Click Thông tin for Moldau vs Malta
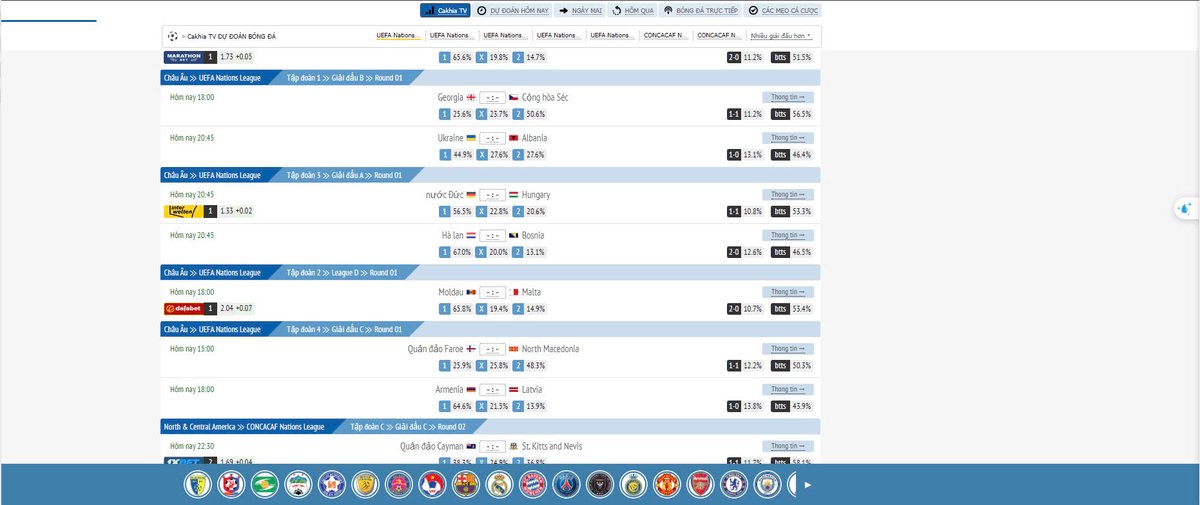Image resolution: width=1200 pixels, height=505 pixels. click(x=788, y=292)
